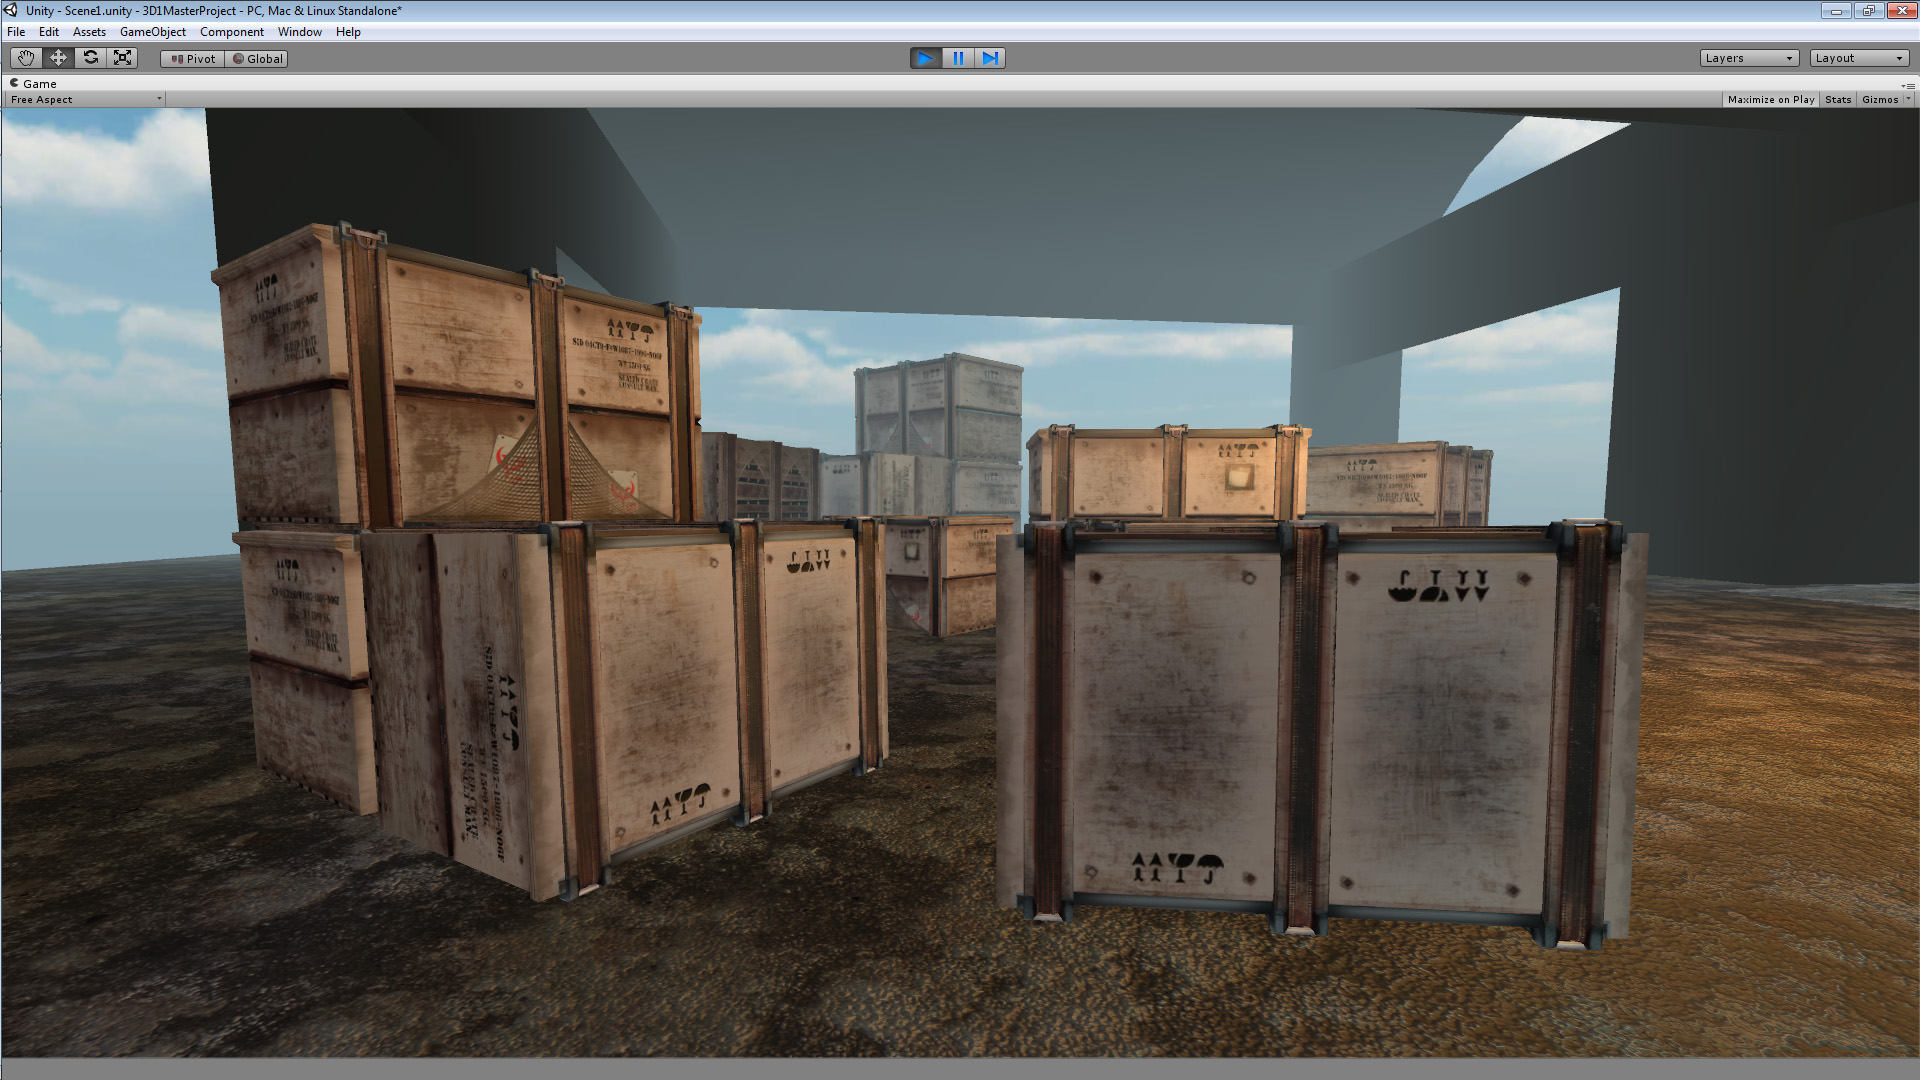Toggle the Stats overlay
The image size is (1920, 1080).
(1837, 99)
